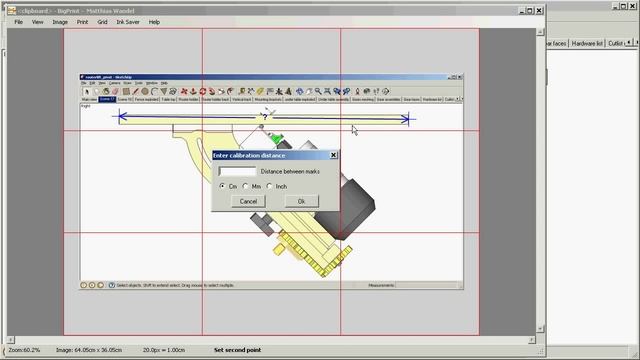
Task: Minimize the background window
Action: pos(616,6)
